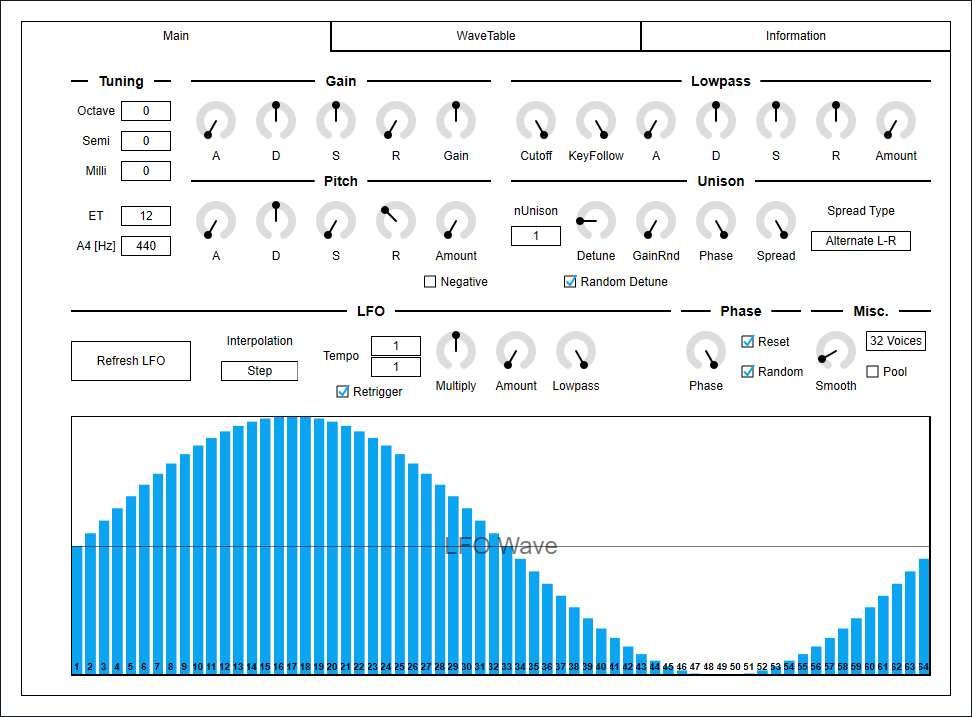Open the 32 Voices dropdown
The width and height of the screenshot is (972, 717).
point(895,341)
